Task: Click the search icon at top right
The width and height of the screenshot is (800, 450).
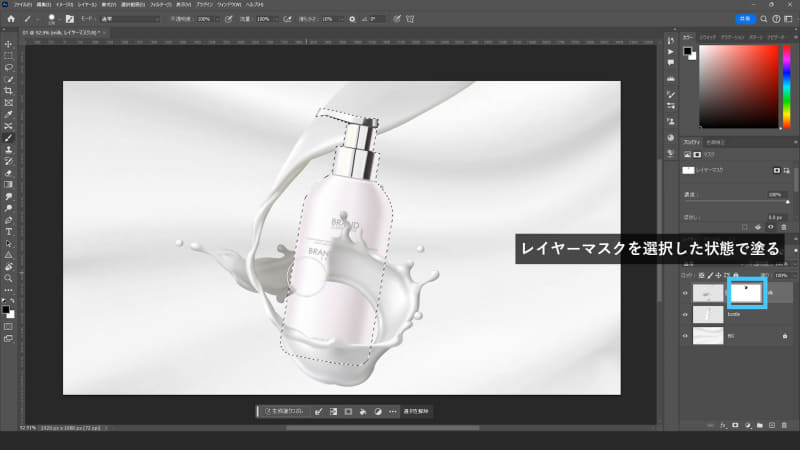Action: pyautogui.click(x=764, y=19)
